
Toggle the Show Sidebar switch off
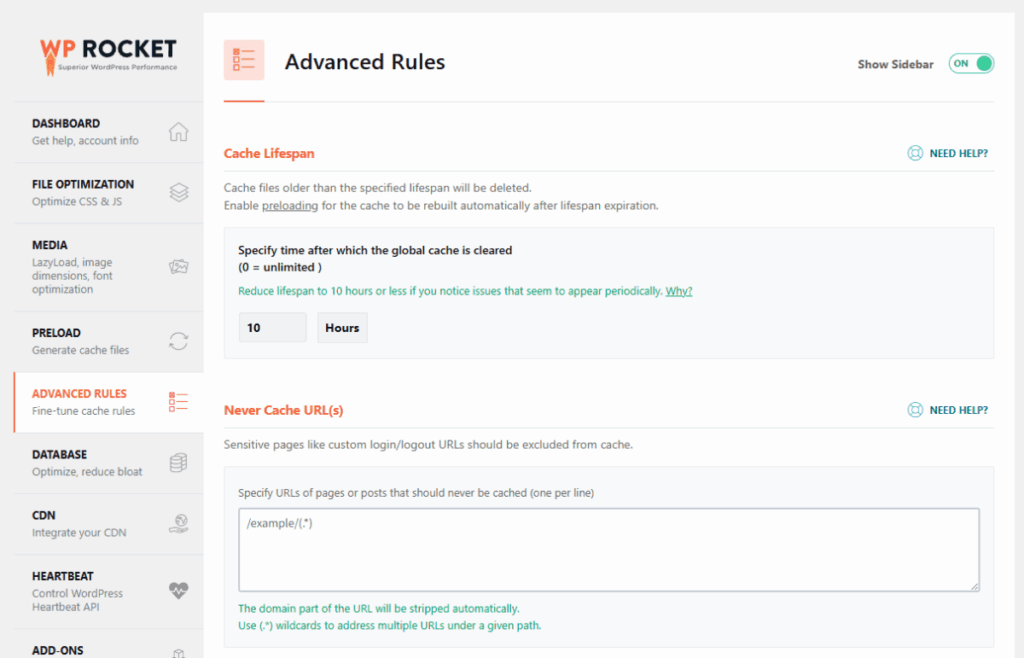[x=971, y=64]
